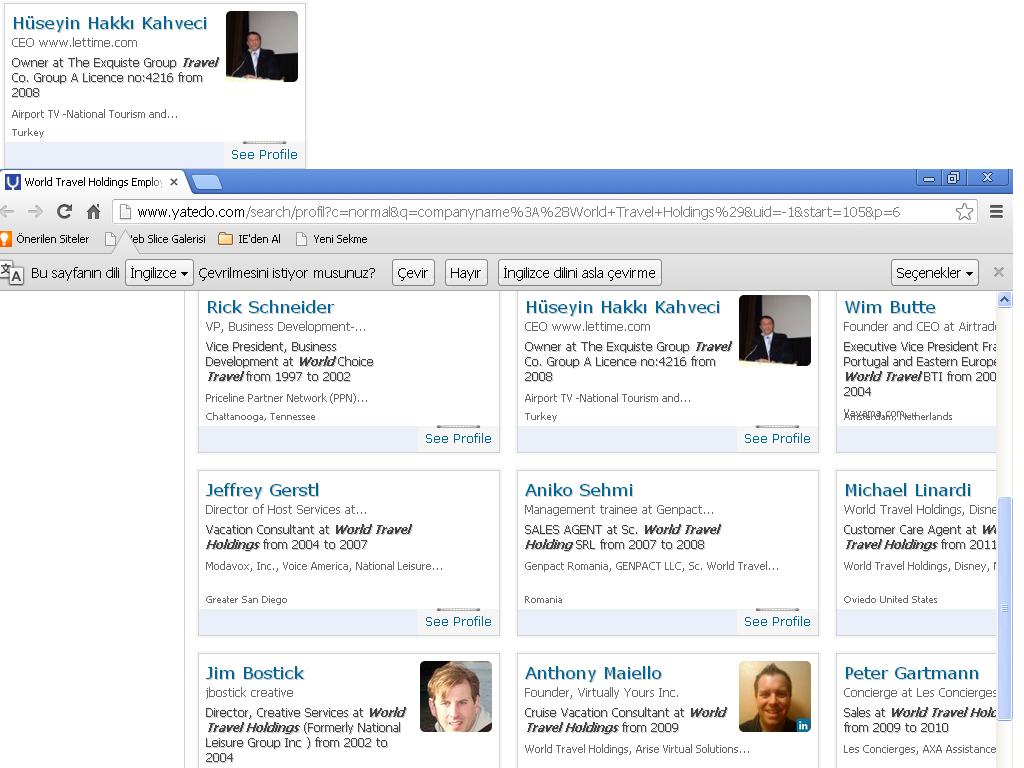The width and height of the screenshot is (1024, 768).
Task: Go to the browser home page icon
Action: (93, 212)
